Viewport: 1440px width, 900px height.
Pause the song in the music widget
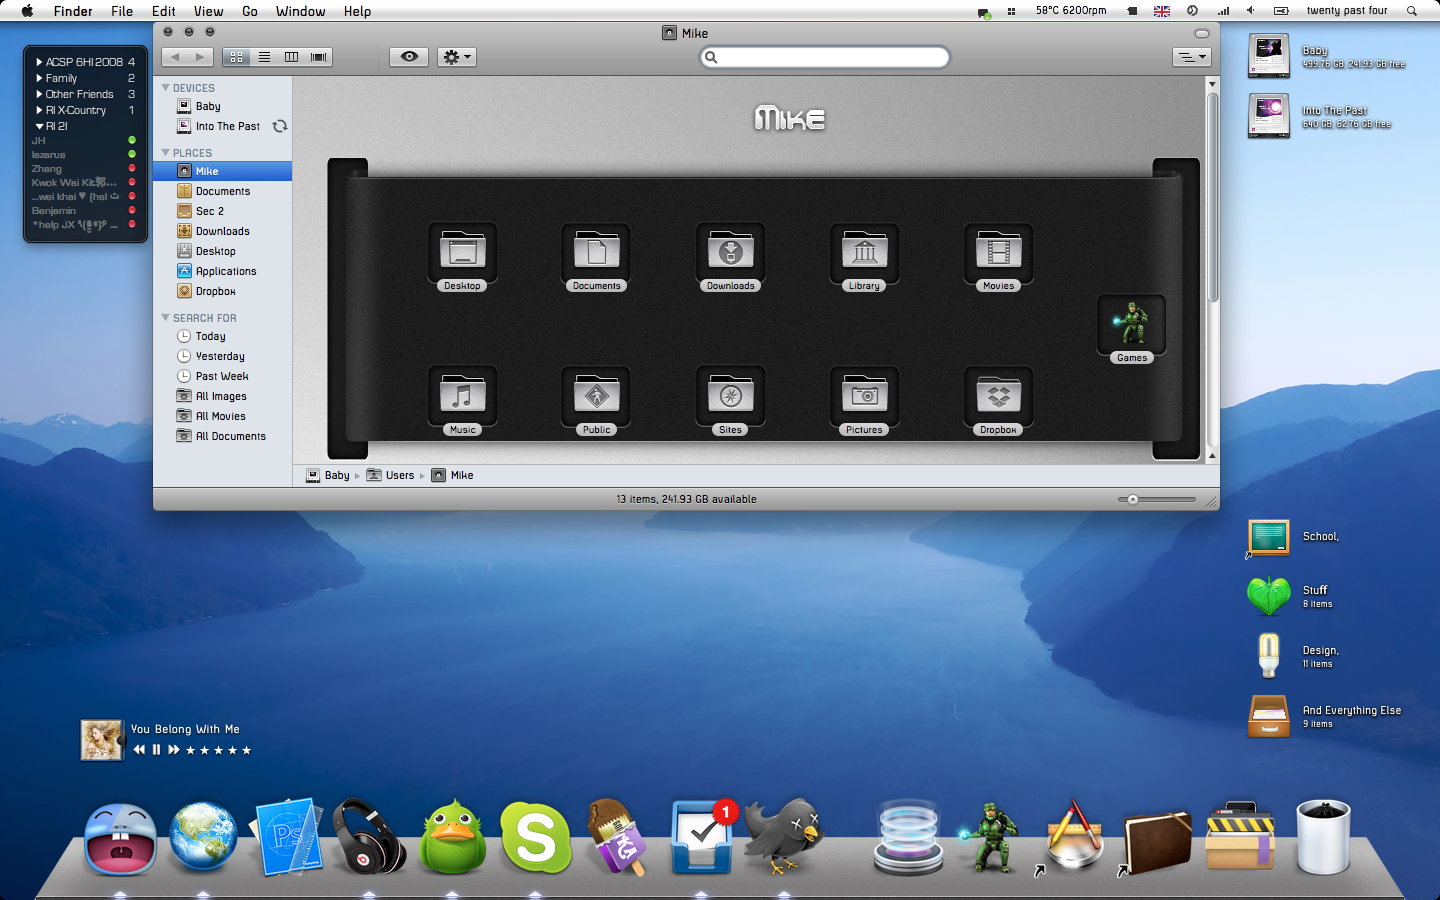[x=156, y=749]
